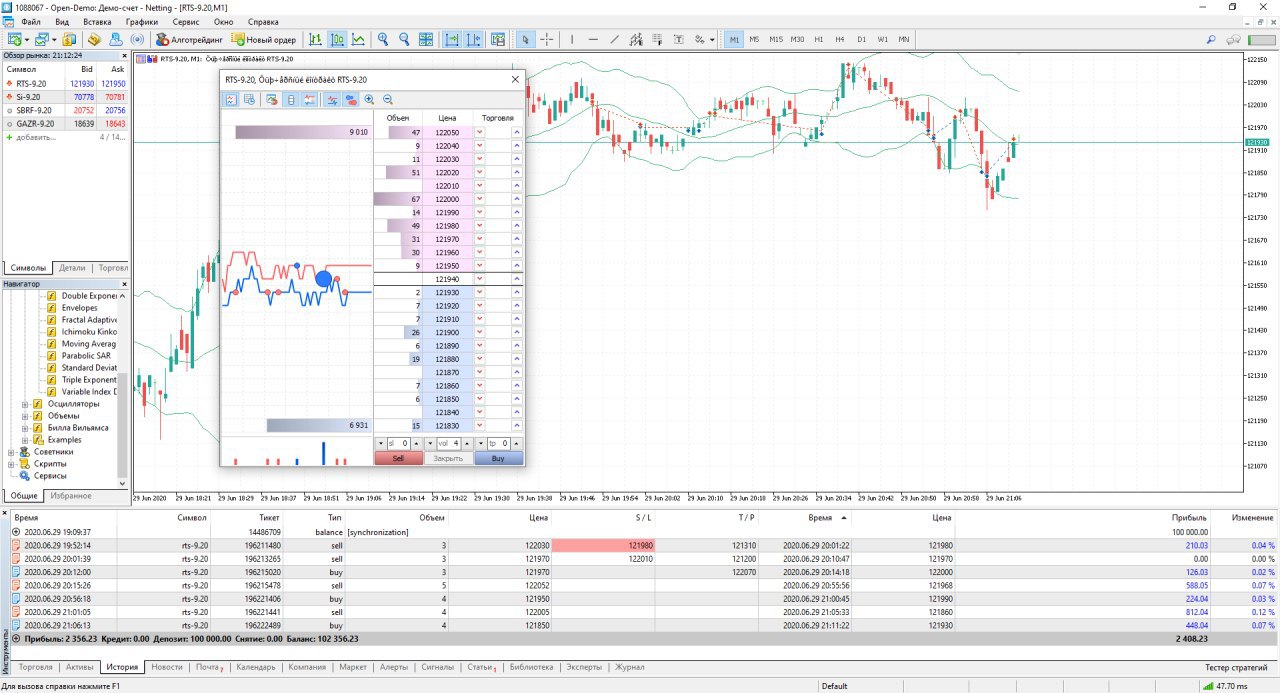Toggle chart shift icon
This screenshot has width=1280, height=693.
[x=473, y=40]
